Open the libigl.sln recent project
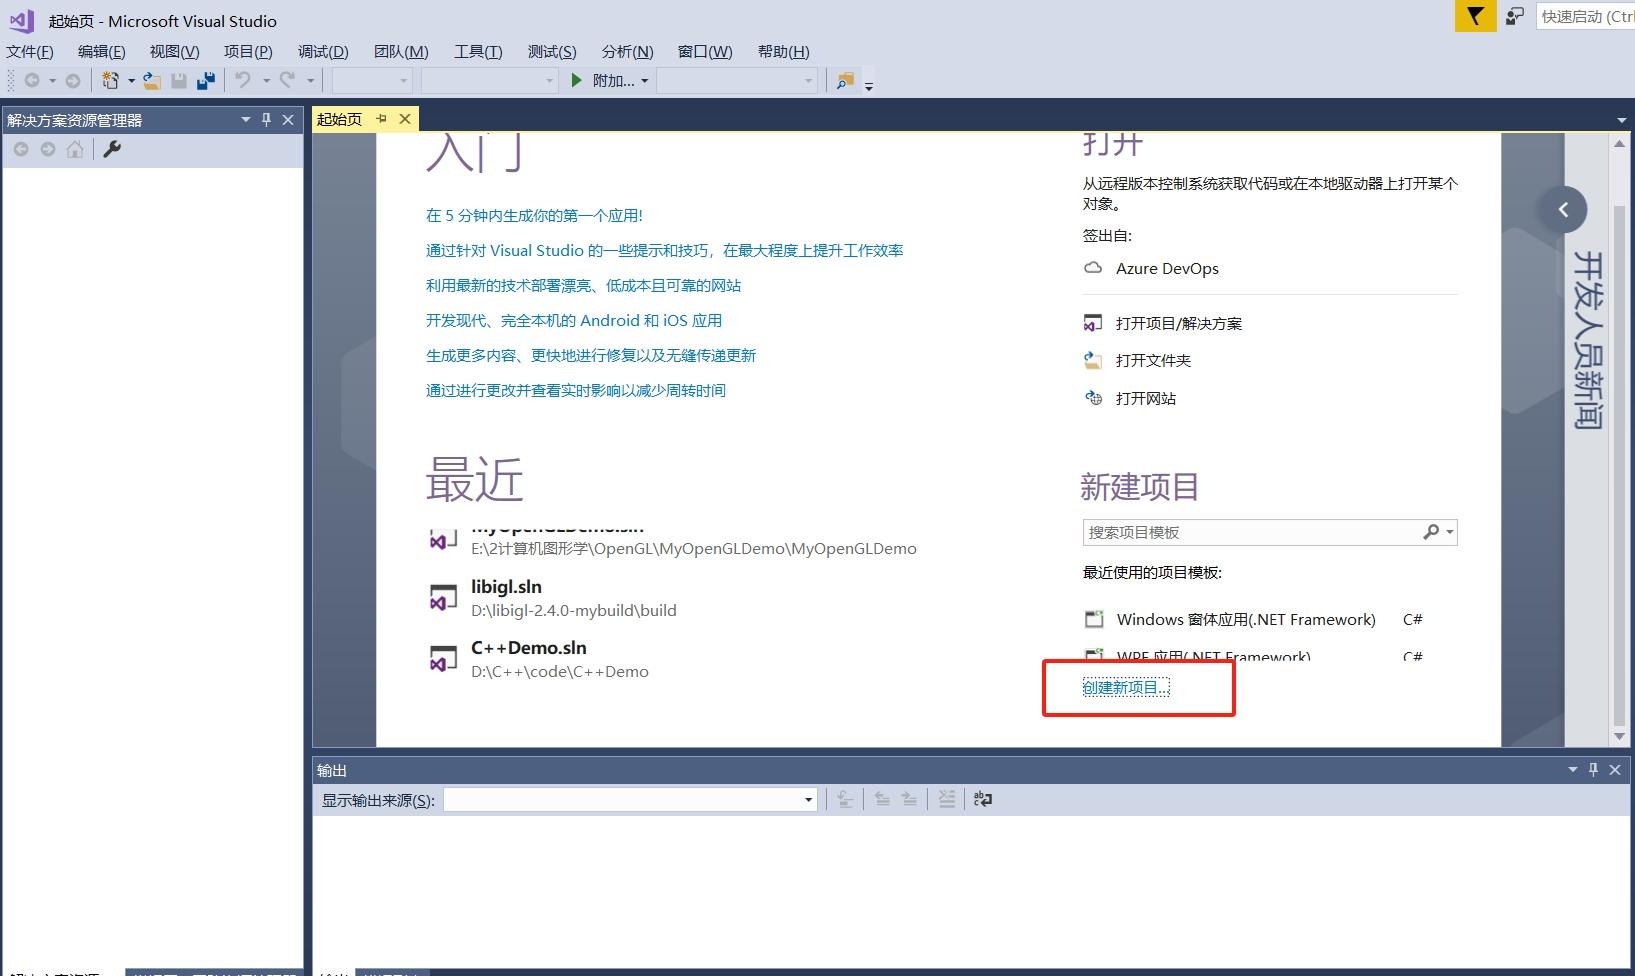Image resolution: width=1635 pixels, height=976 pixels. tap(507, 587)
